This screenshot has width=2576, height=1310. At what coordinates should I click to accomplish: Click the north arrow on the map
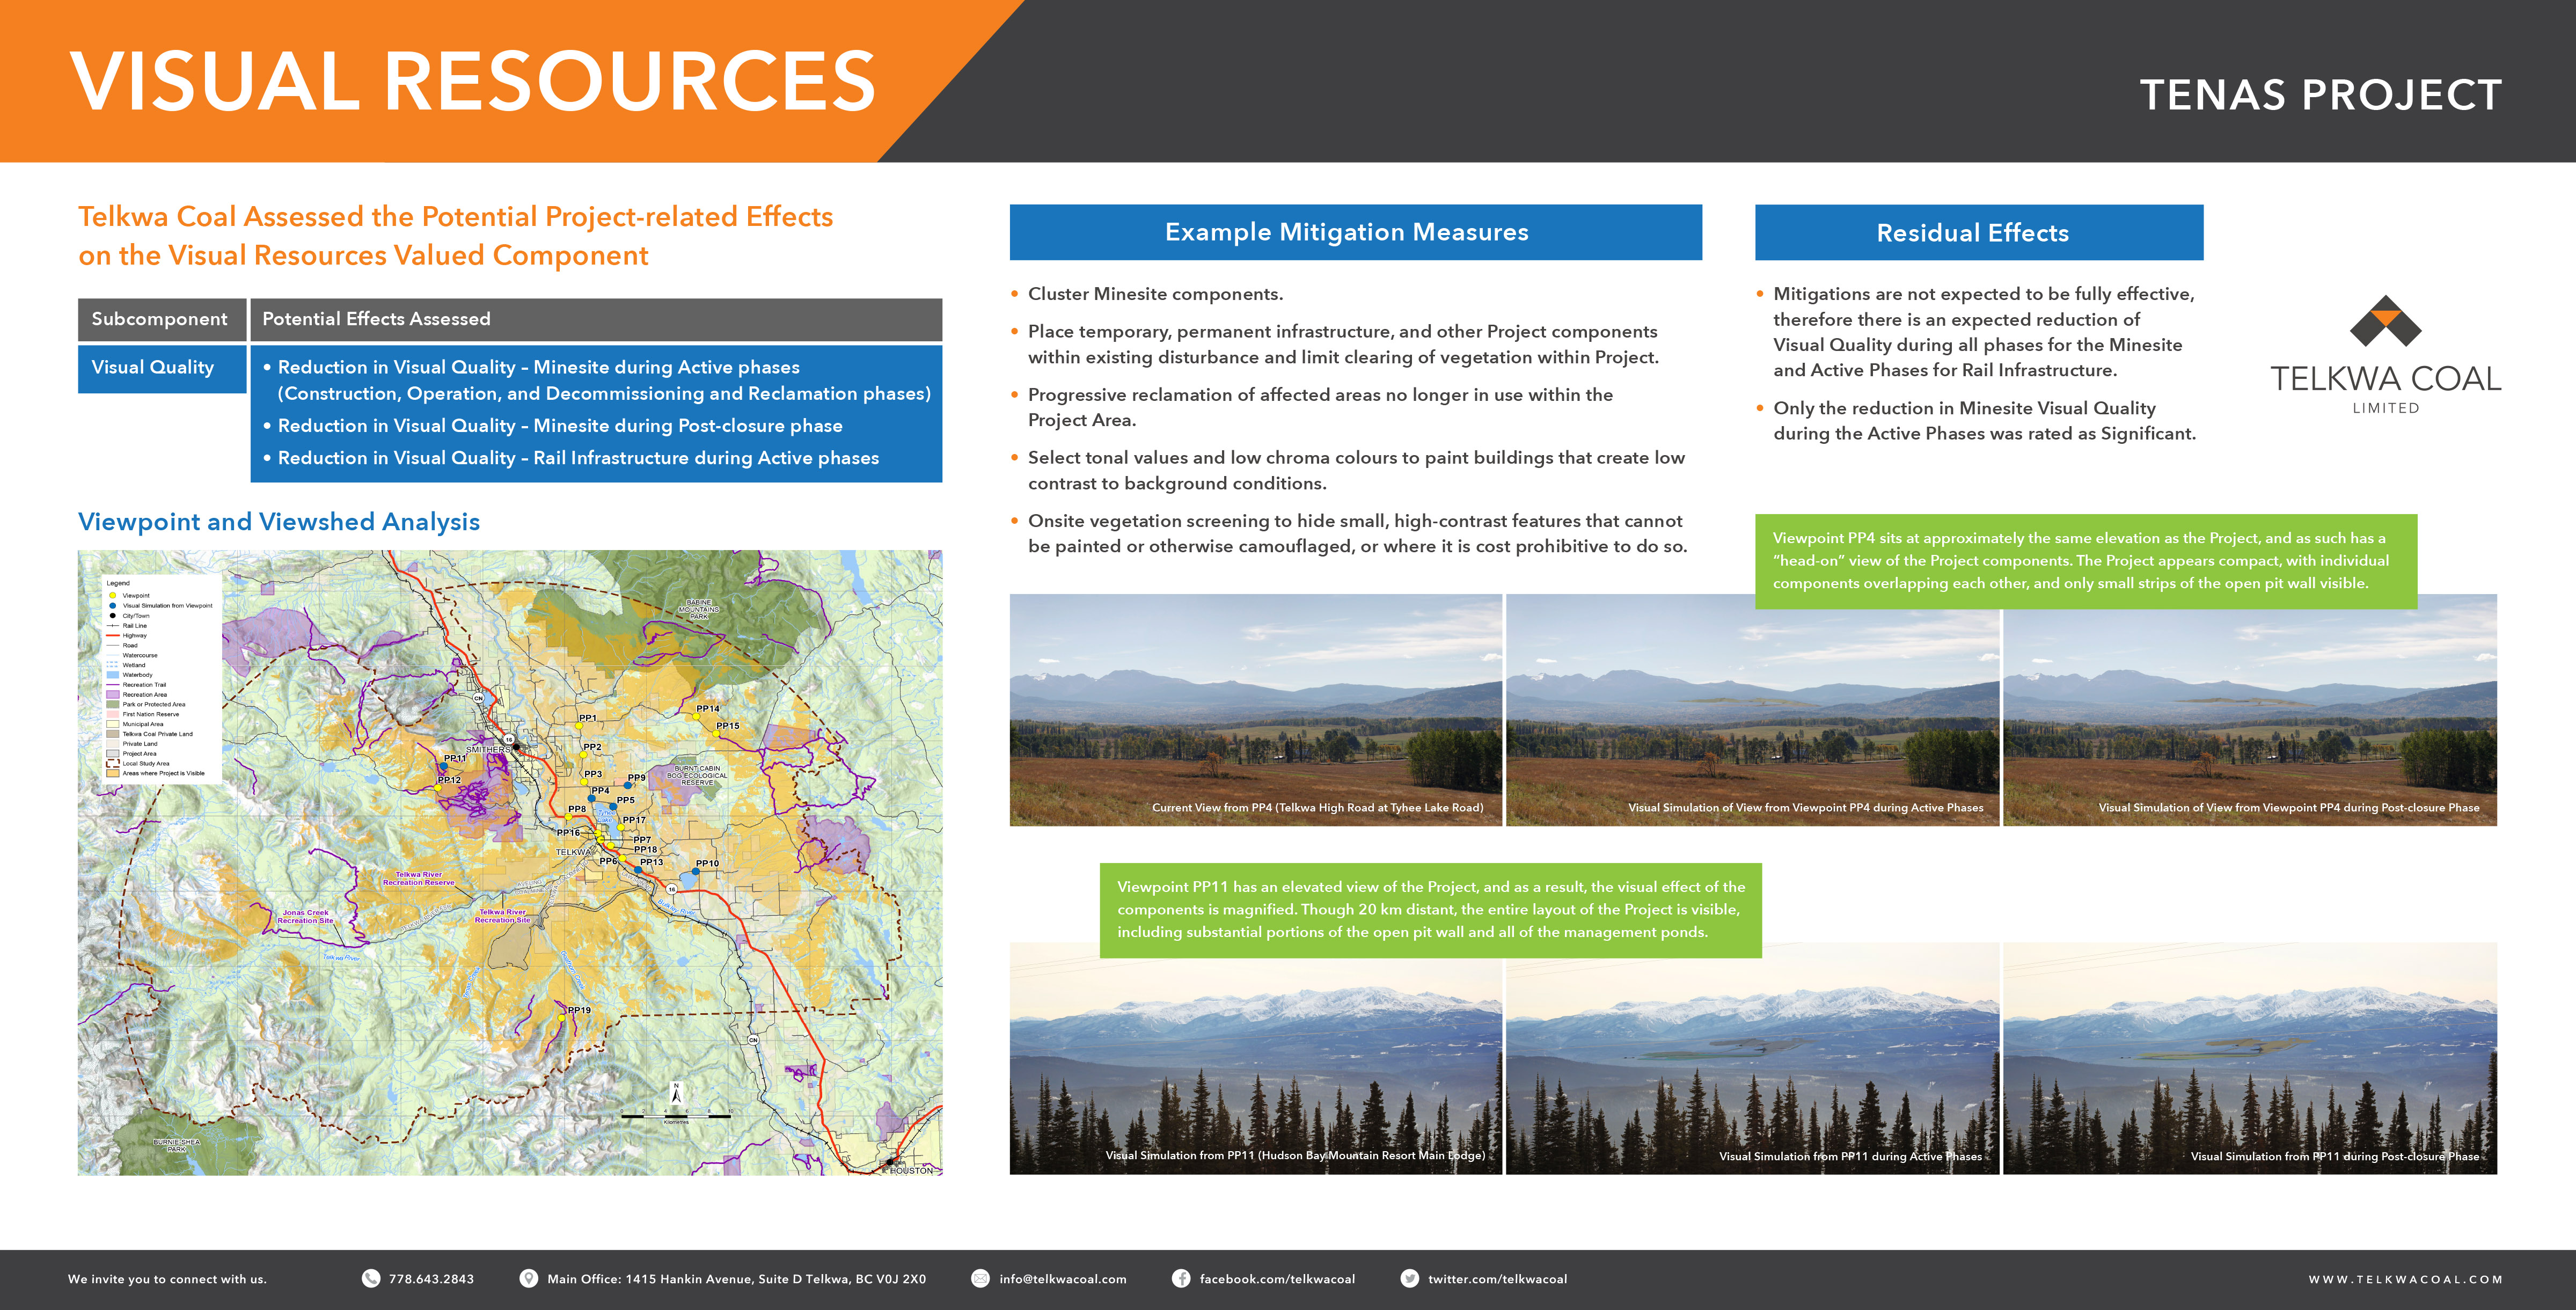click(x=676, y=1093)
